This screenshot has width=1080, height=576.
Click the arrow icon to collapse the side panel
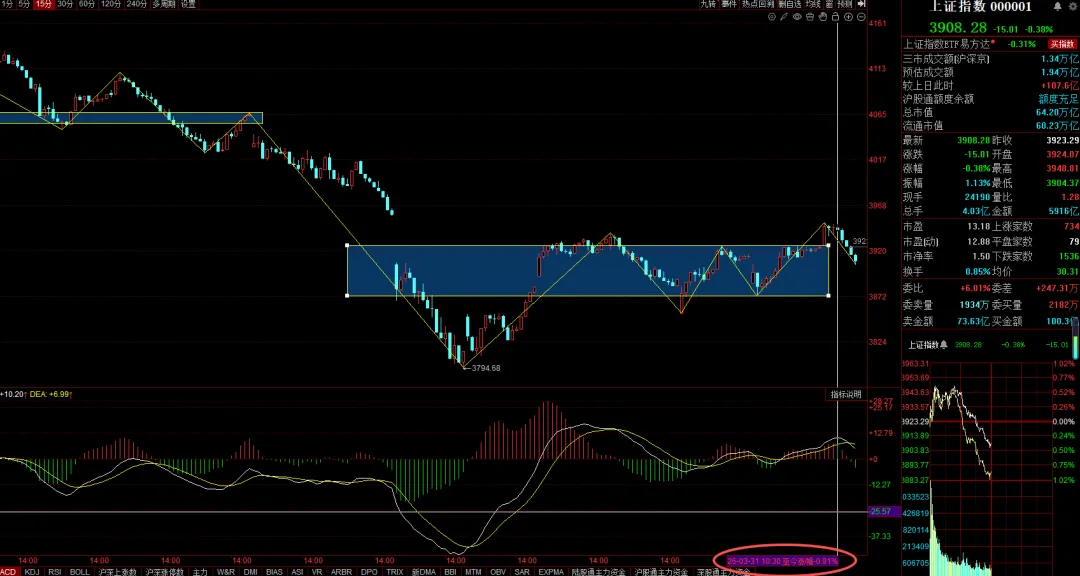[x=861, y=4]
